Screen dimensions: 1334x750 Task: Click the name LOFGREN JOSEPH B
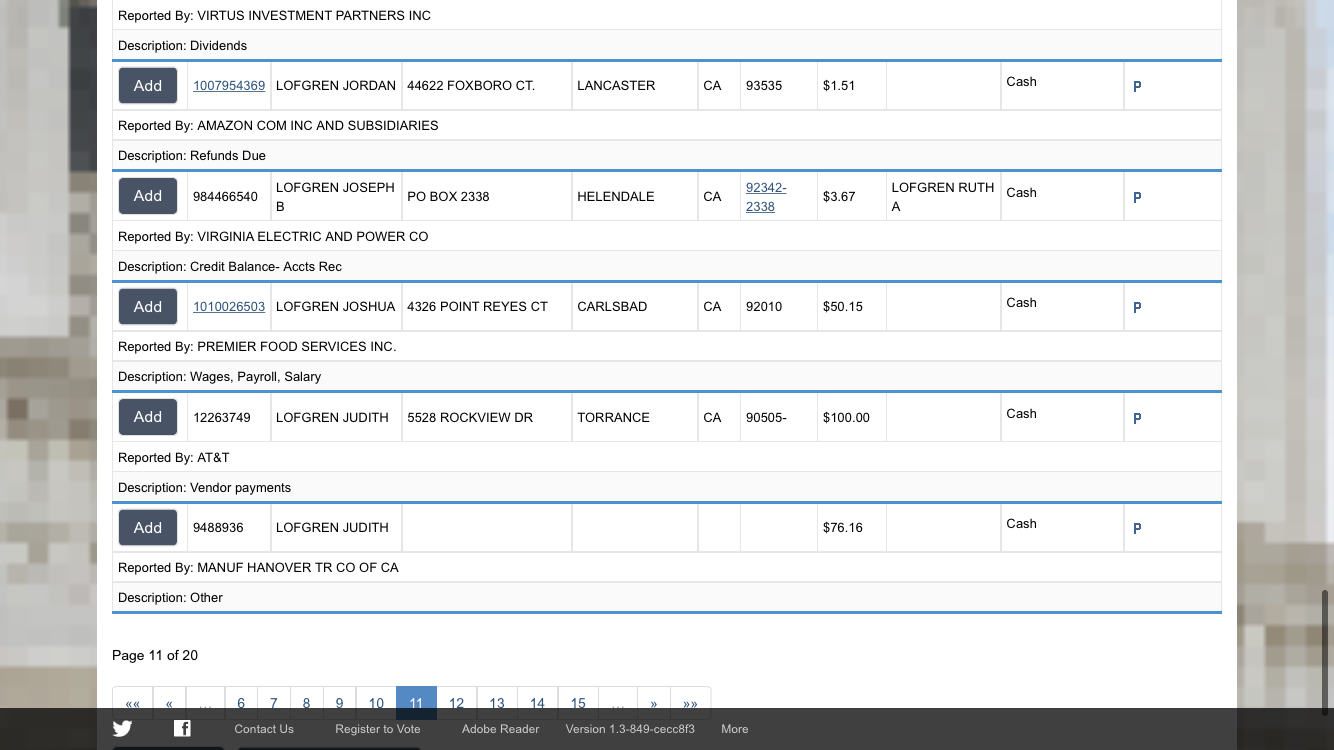(335, 197)
